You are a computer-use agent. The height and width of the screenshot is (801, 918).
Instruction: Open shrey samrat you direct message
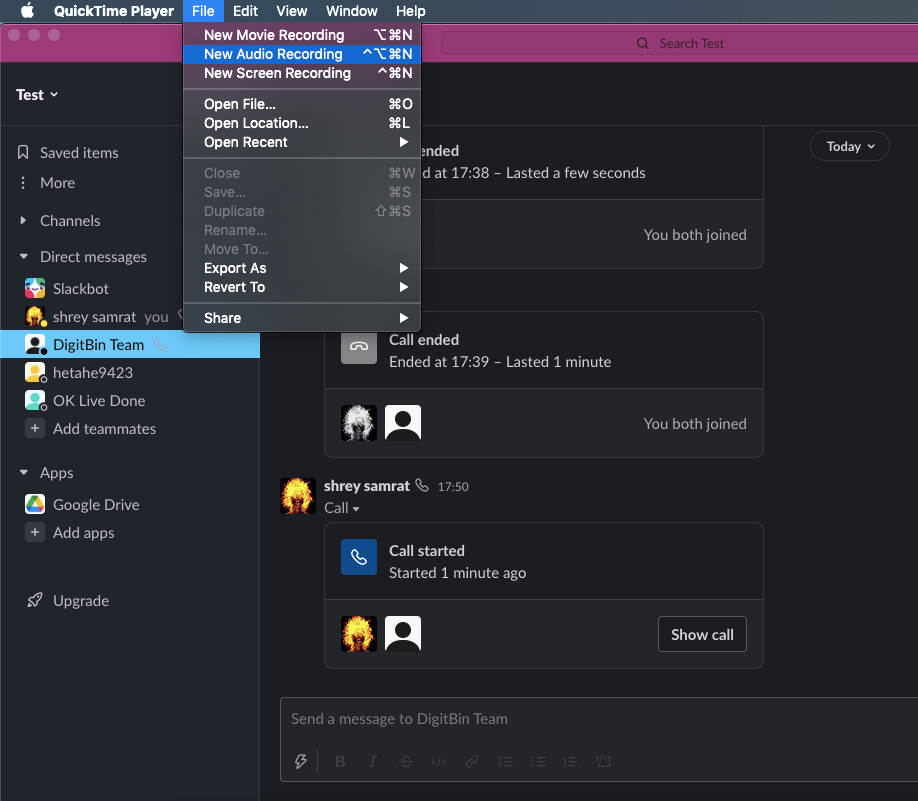(x=111, y=317)
